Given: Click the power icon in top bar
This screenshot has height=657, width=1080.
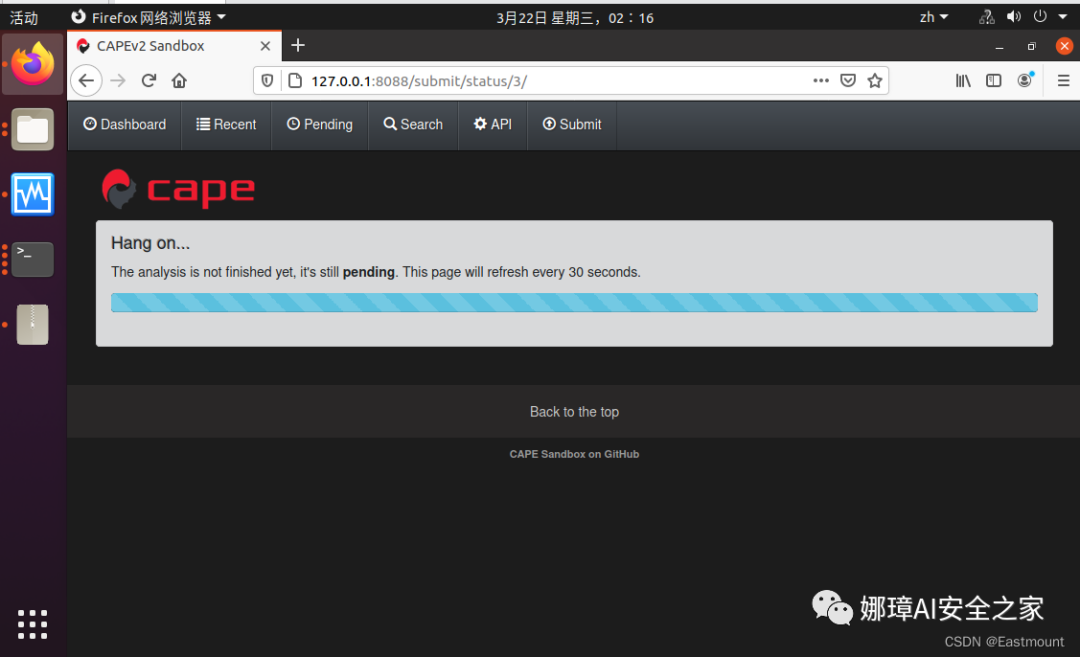Looking at the screenshot, I should point(1040,17).
